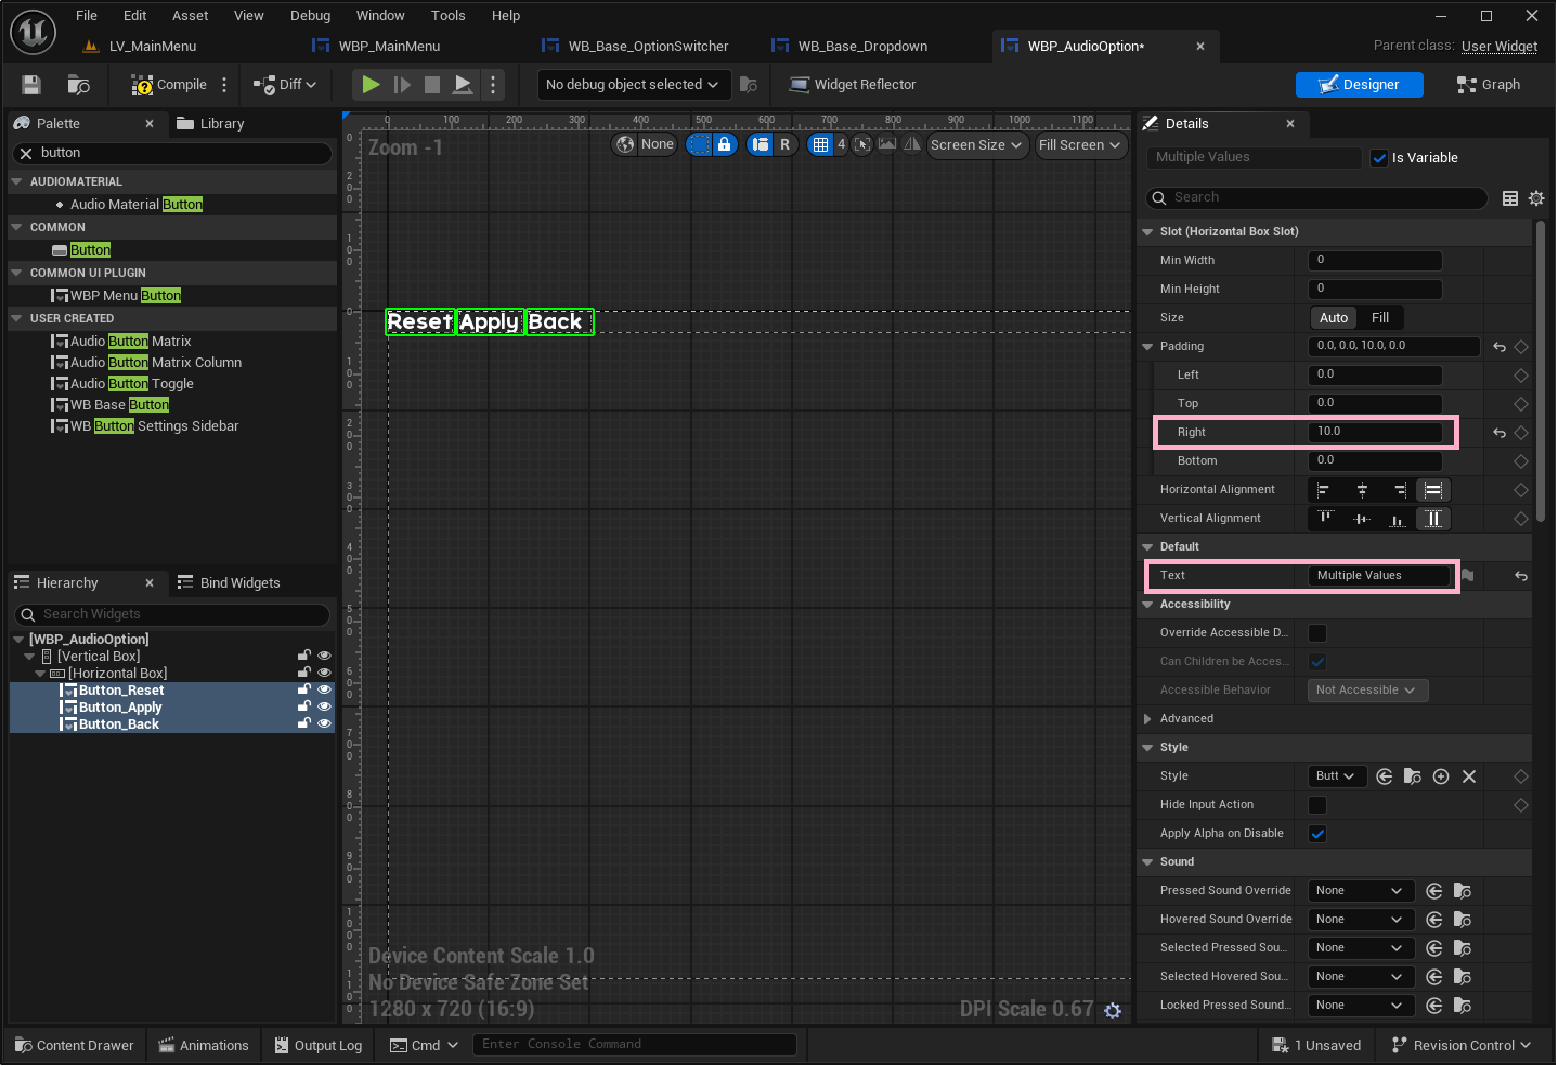Open Compile options menu
The width and height of the screenshot is (1556, 1066).
click(x=224, y=85)
